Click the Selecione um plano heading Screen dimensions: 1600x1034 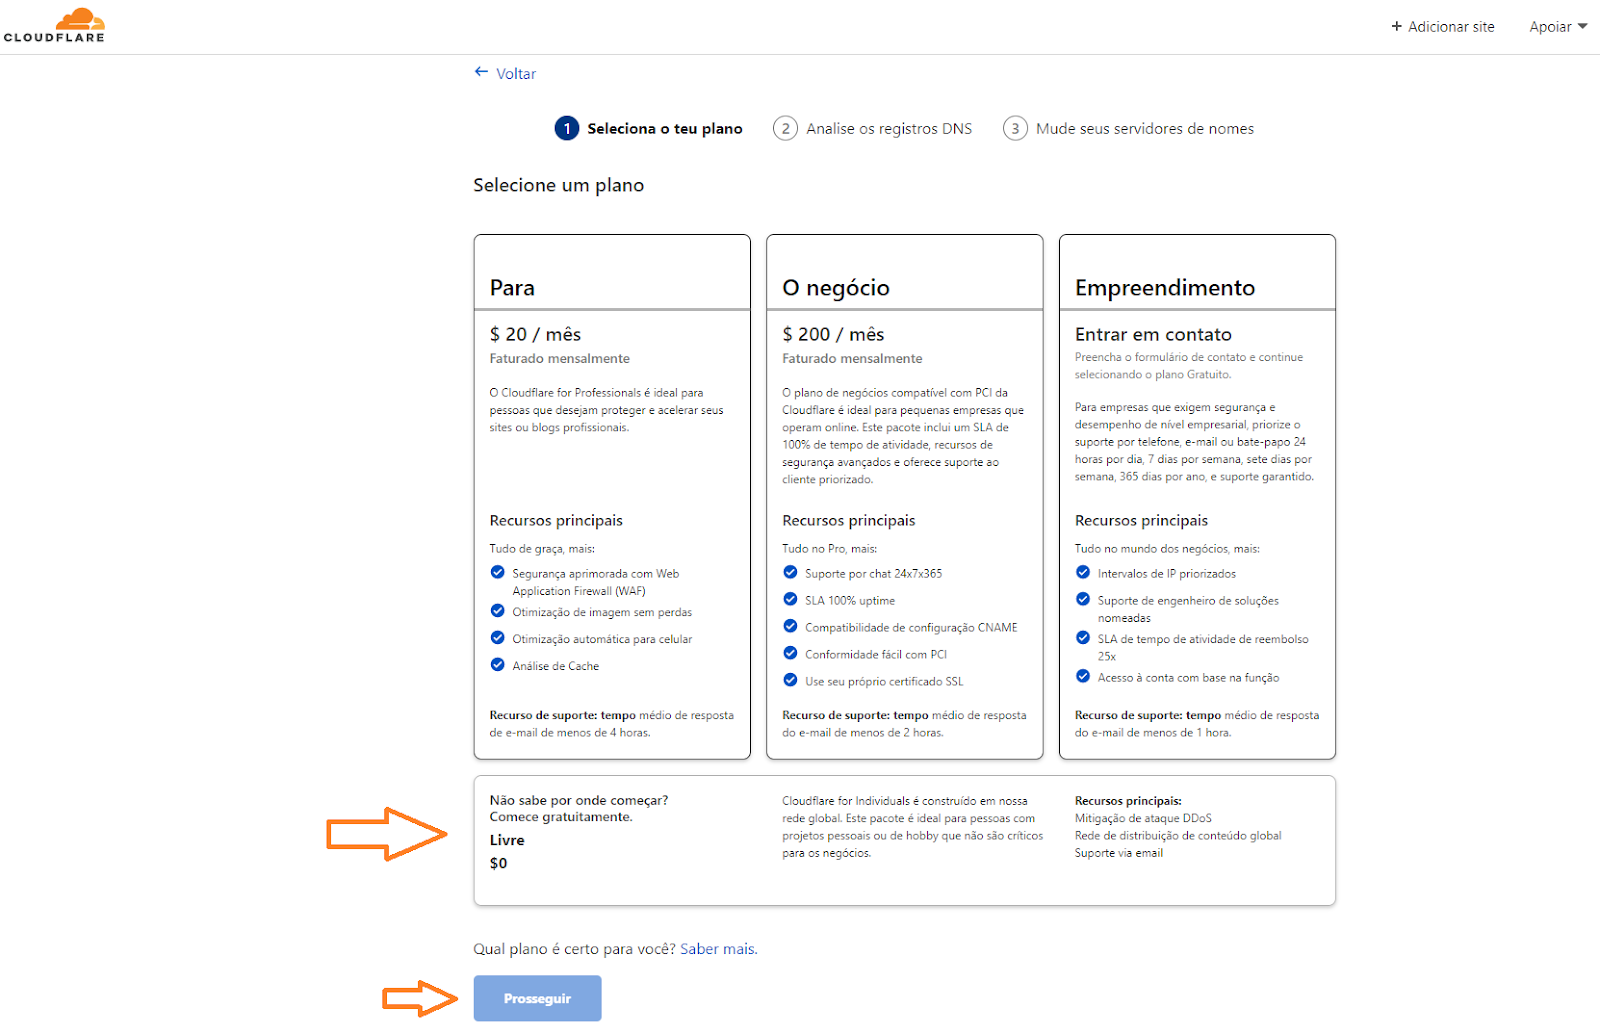click(559, 185)
